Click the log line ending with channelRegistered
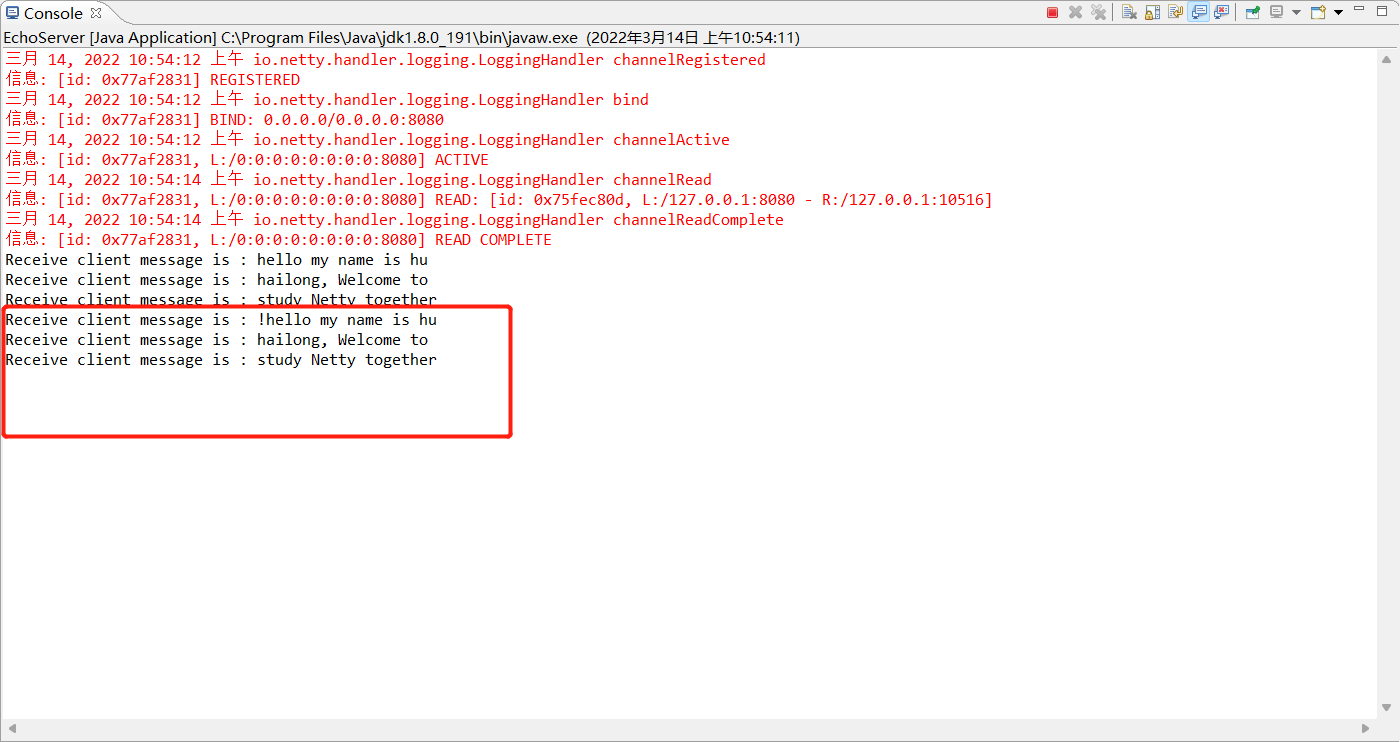1400x742 pixels. [x=385, y=60]
